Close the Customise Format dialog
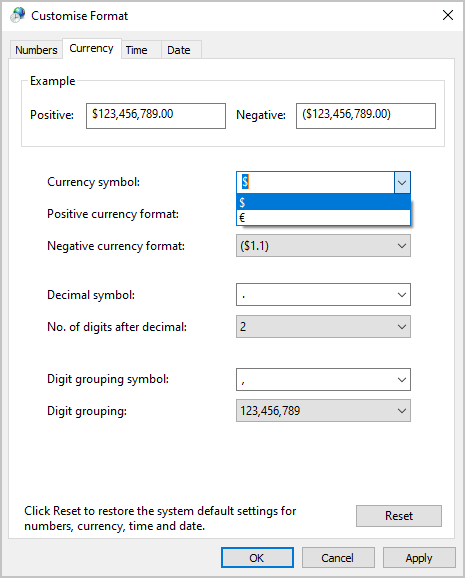Image resolution: width=465 pixels, height=578 pixels. 448,15
